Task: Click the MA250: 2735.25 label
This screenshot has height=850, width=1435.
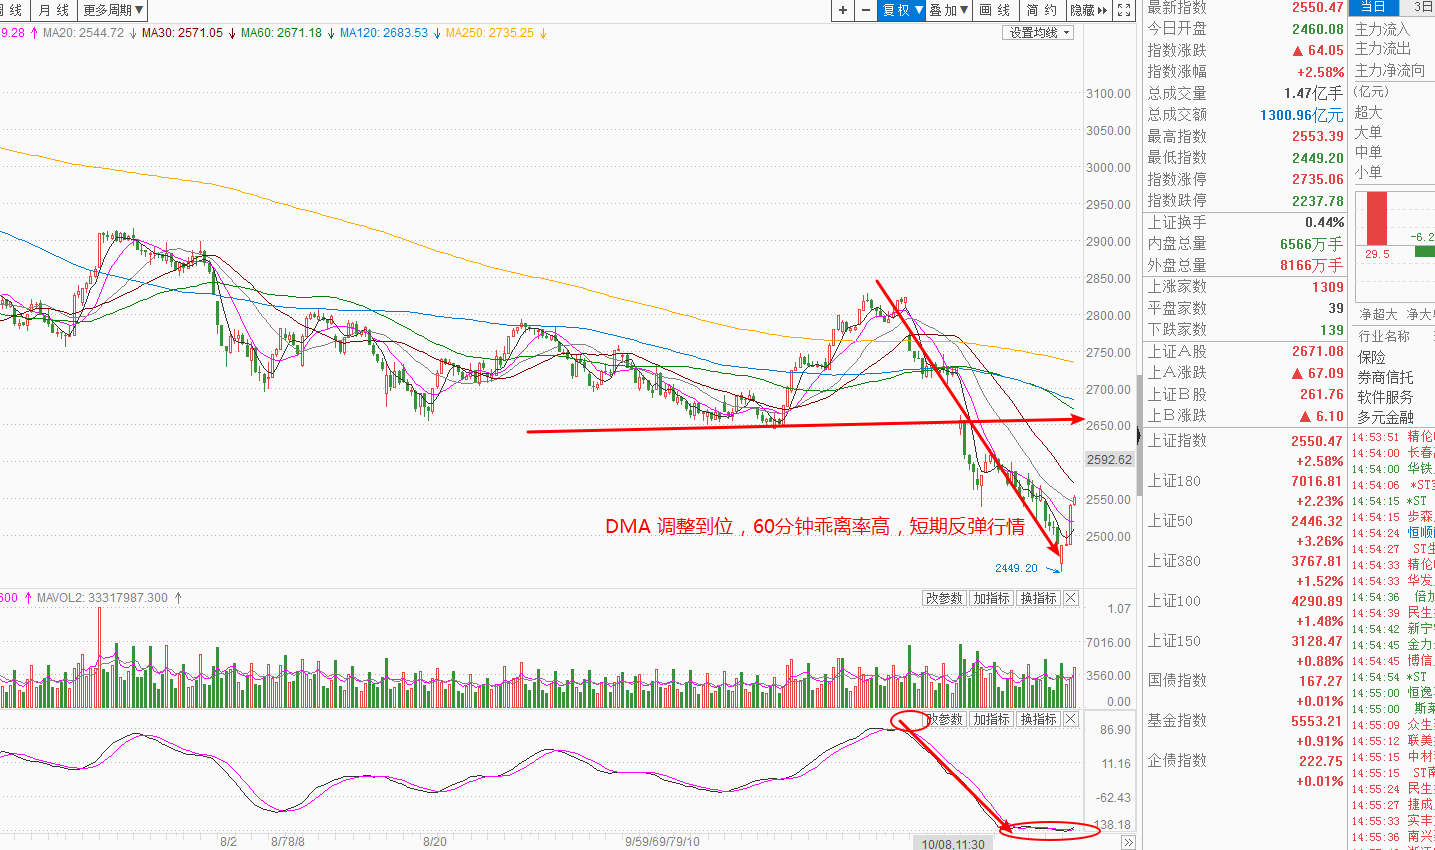Action: pyautogui.click(x=490, y=33)
